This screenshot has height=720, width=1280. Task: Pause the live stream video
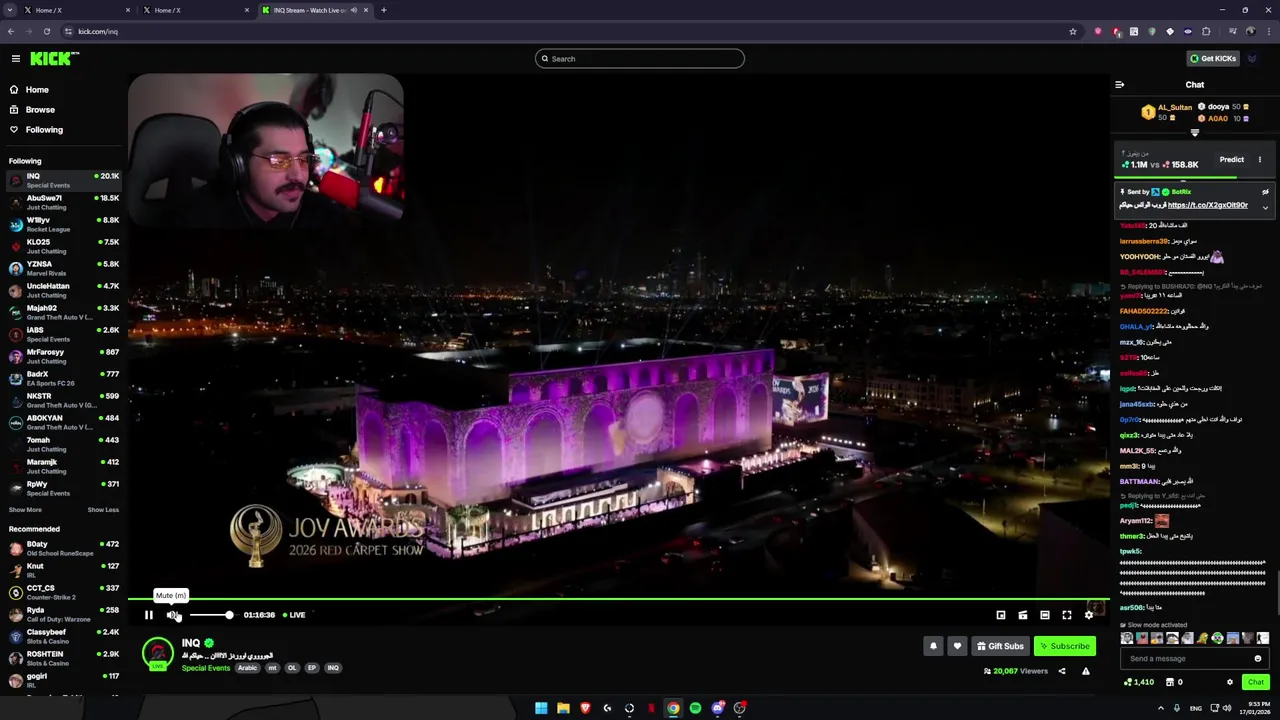click(149, 615)
